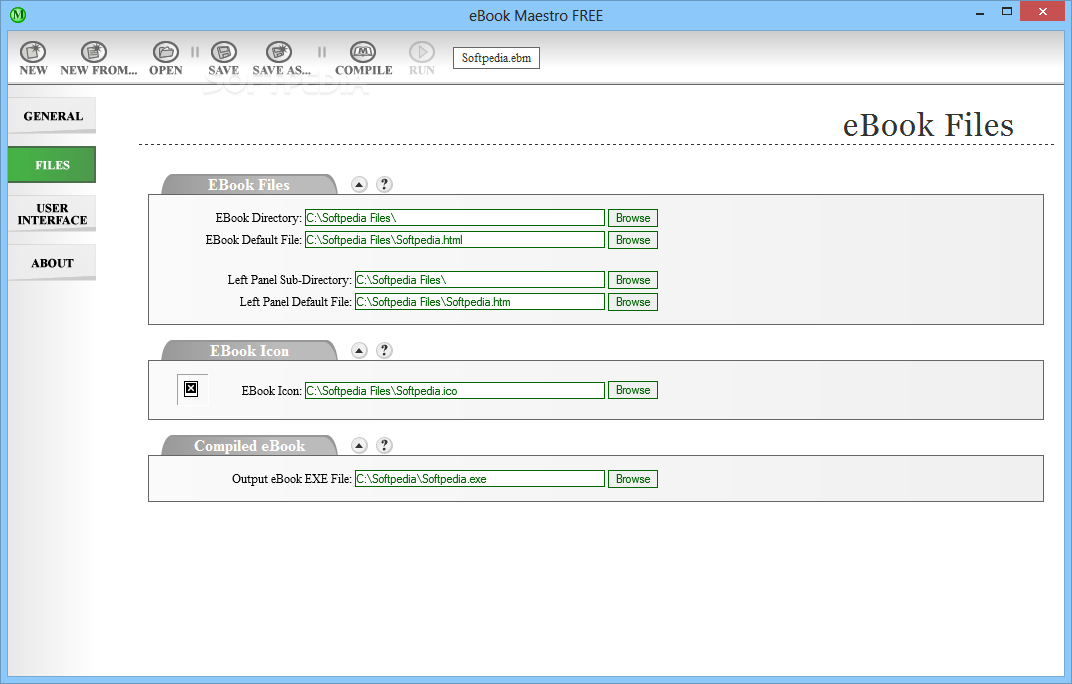Click the EBook Default File field
1072x684 pixels.
click(x=455, y=240)
